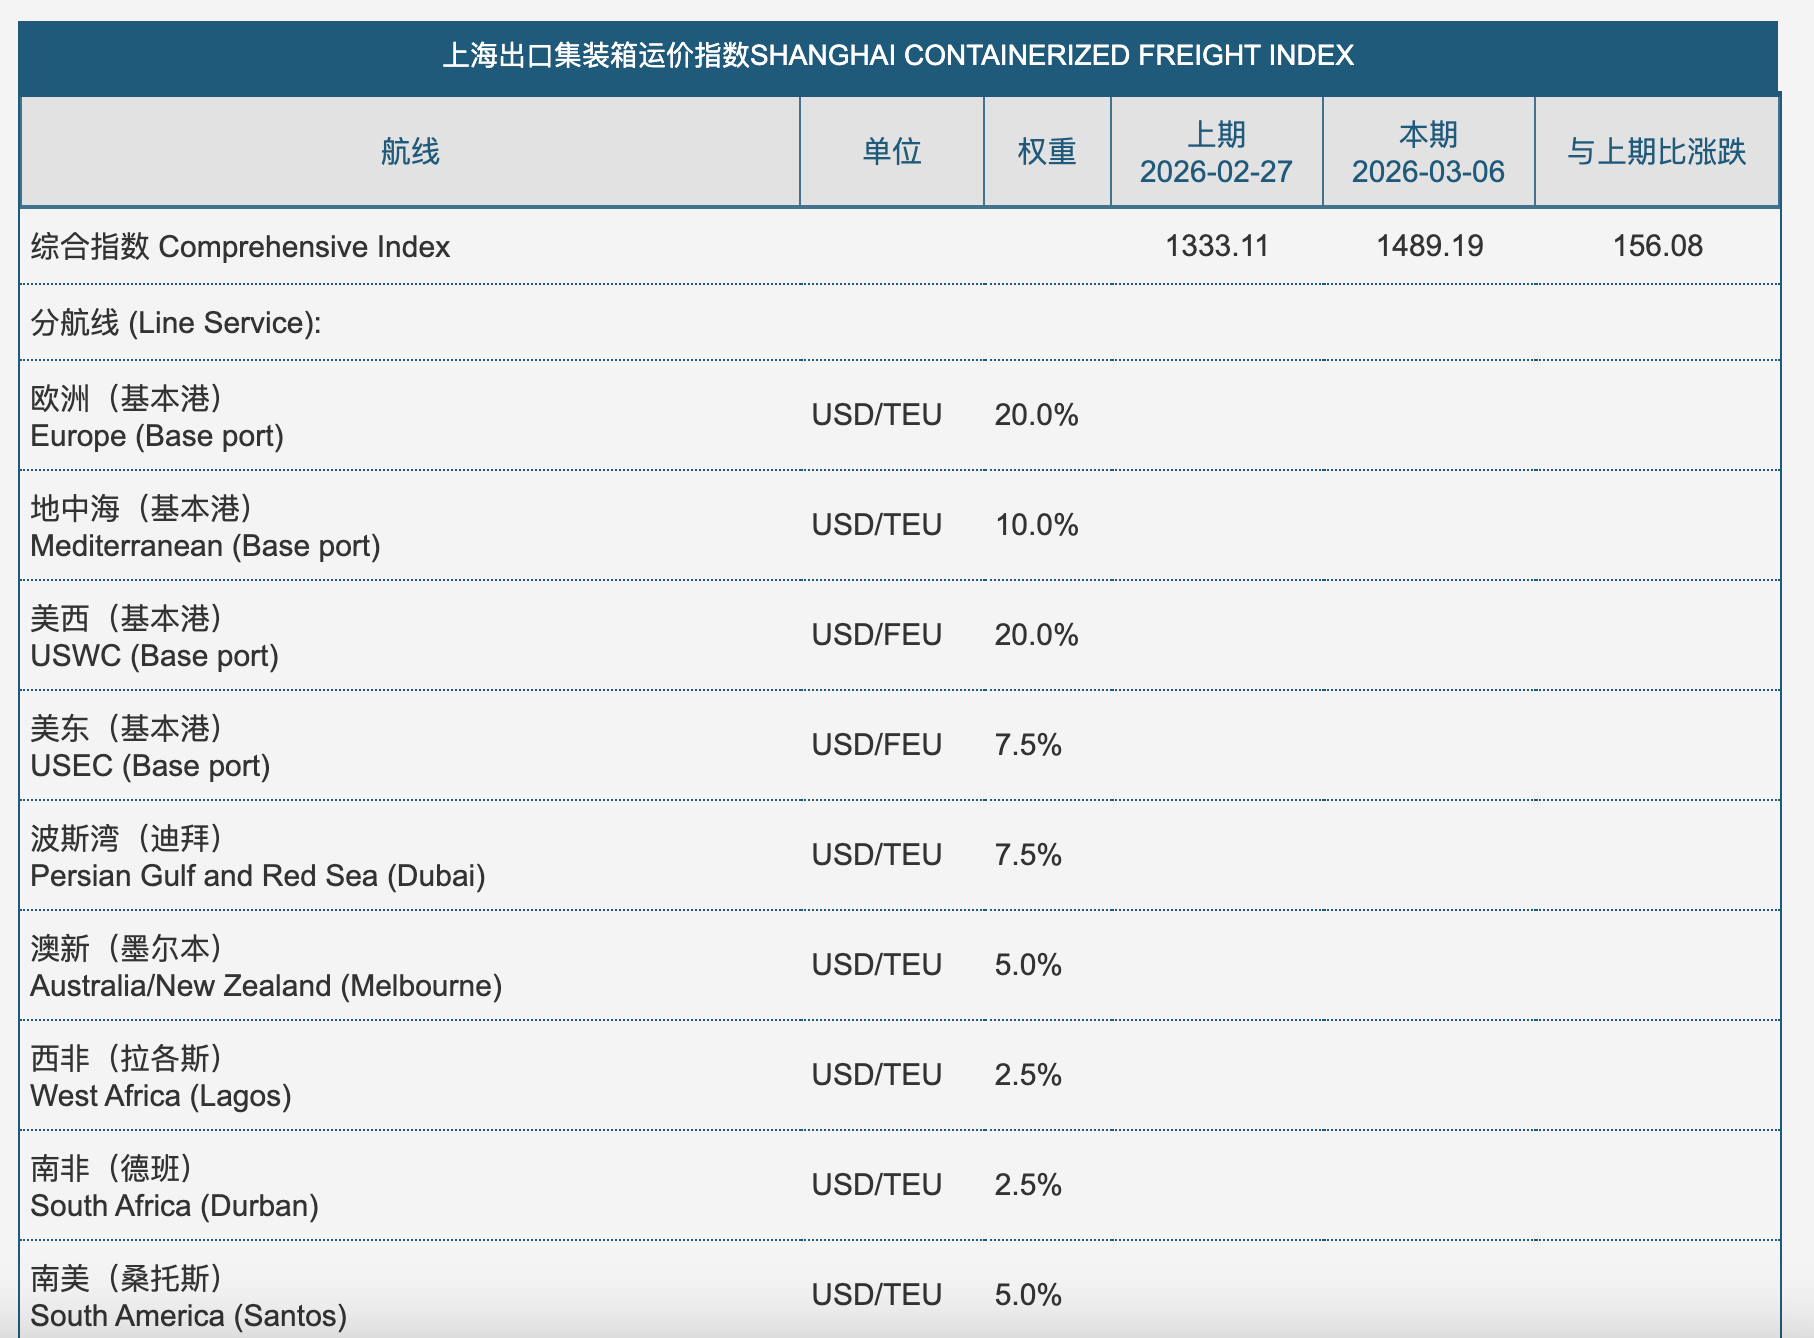Image resolution: width=1814 pixels, height=1338 pixels.
Task: Click the 单位 column header
Action: pos(891,152)
